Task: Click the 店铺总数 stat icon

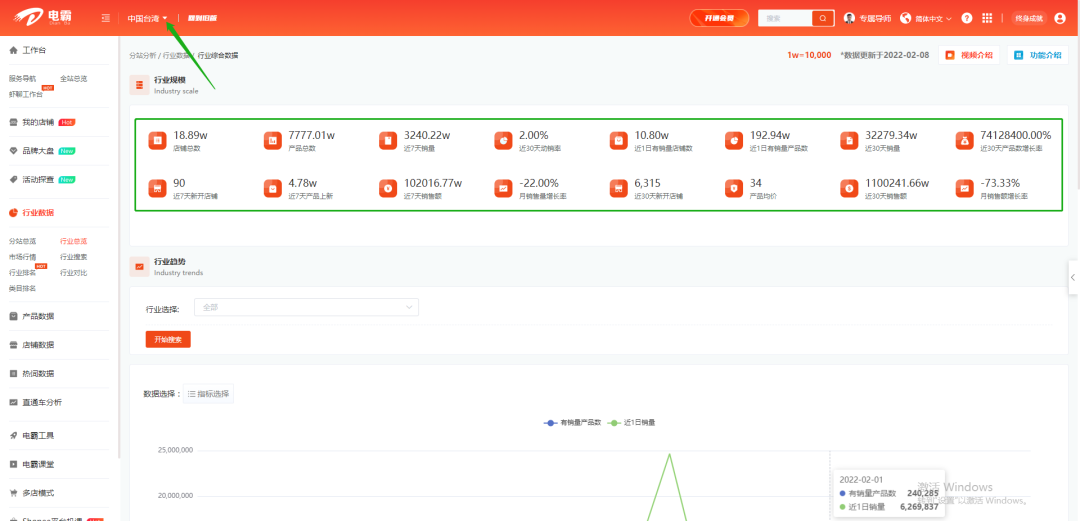Action: click(x=156, y=141)
